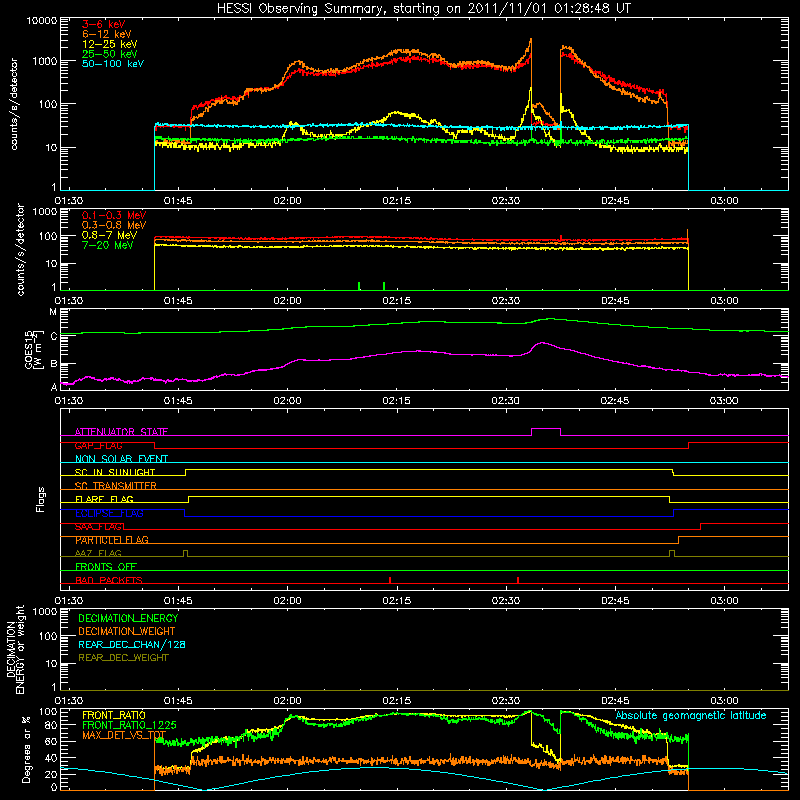Select the PARTICLE_FLAG label
Viewport: 800px width, 800px height.
(x=112, y=540)
